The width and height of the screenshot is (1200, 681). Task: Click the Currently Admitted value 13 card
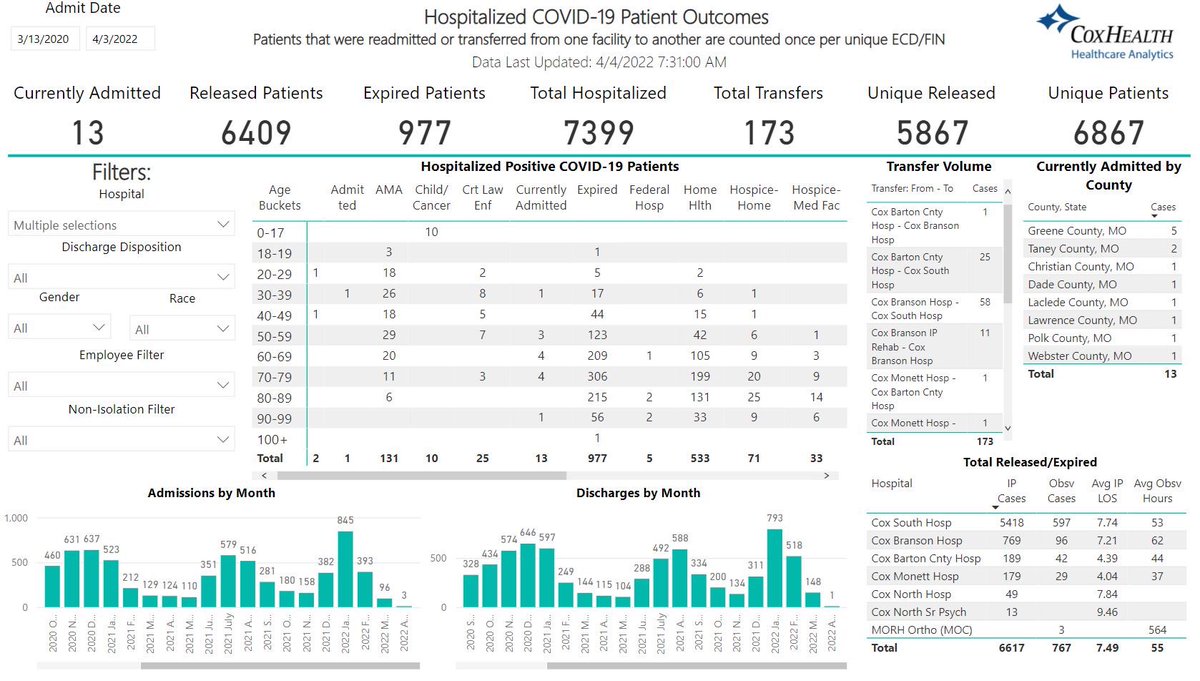(x=87, y=132)
